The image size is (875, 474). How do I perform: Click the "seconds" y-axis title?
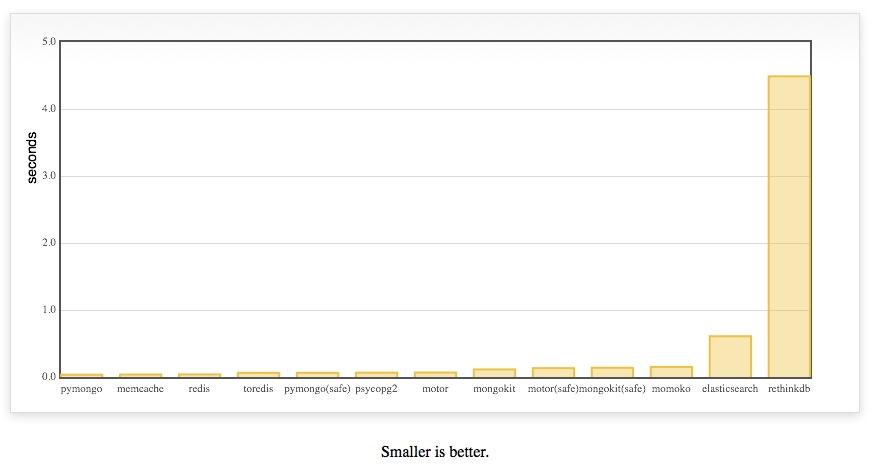pos(32,158)
